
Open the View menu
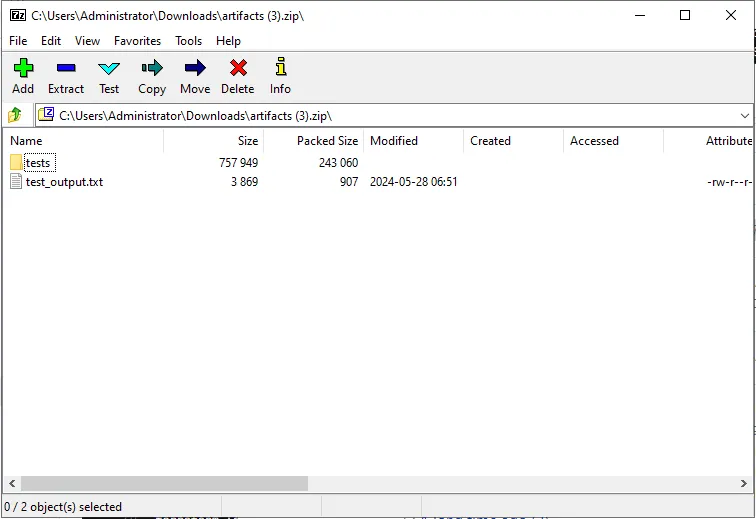[x=87, y=41]
